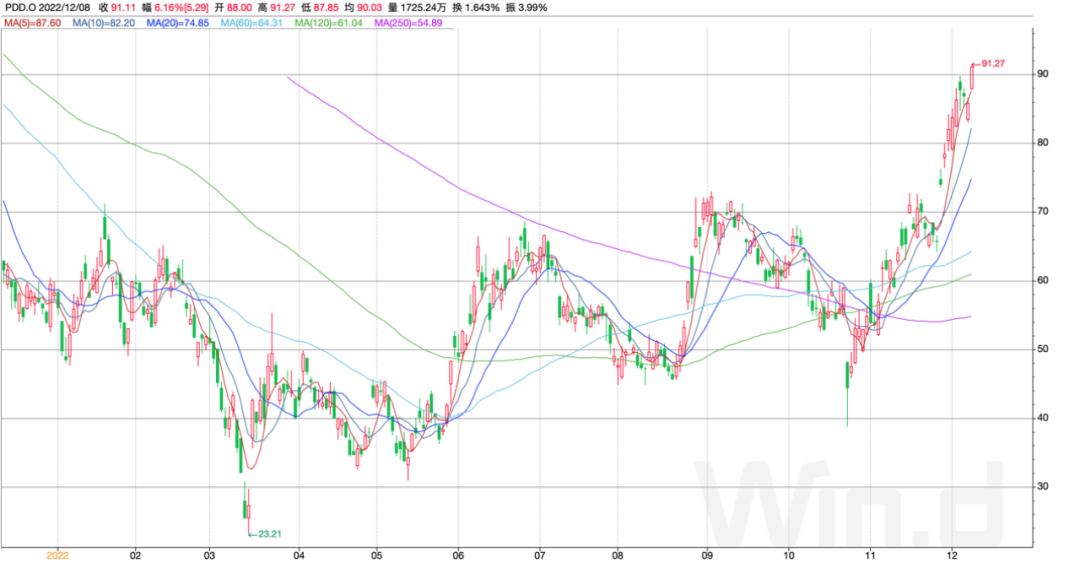Image resolution: width=1080 pixels, height=563 pixels.
Task: Click the 90 level on price axis
Action: pos(1043,74)
